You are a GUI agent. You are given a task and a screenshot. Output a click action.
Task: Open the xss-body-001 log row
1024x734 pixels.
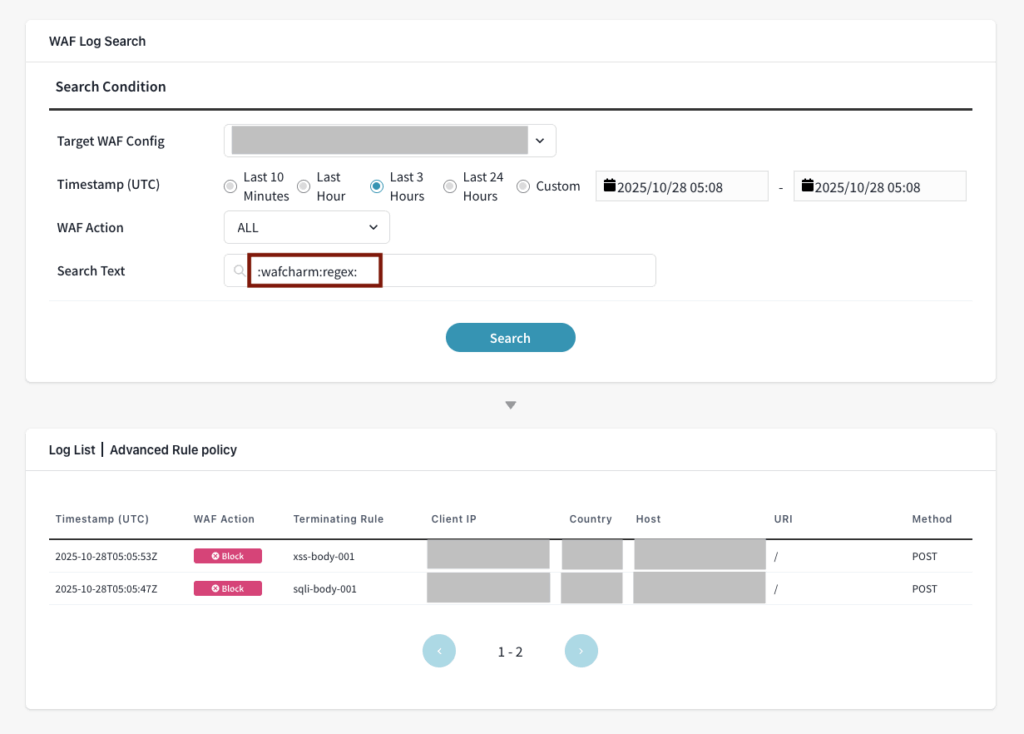pyautogui.click(x=323, y=556)
